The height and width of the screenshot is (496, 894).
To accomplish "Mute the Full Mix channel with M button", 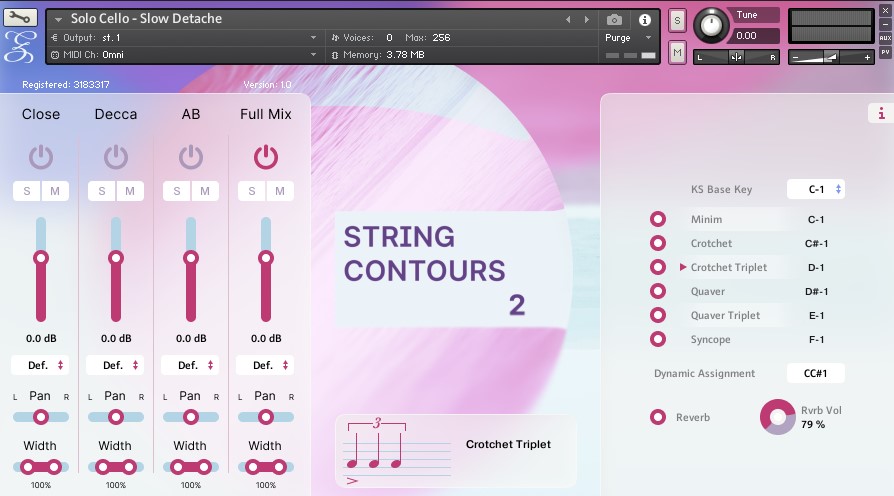I will point(280,191).
